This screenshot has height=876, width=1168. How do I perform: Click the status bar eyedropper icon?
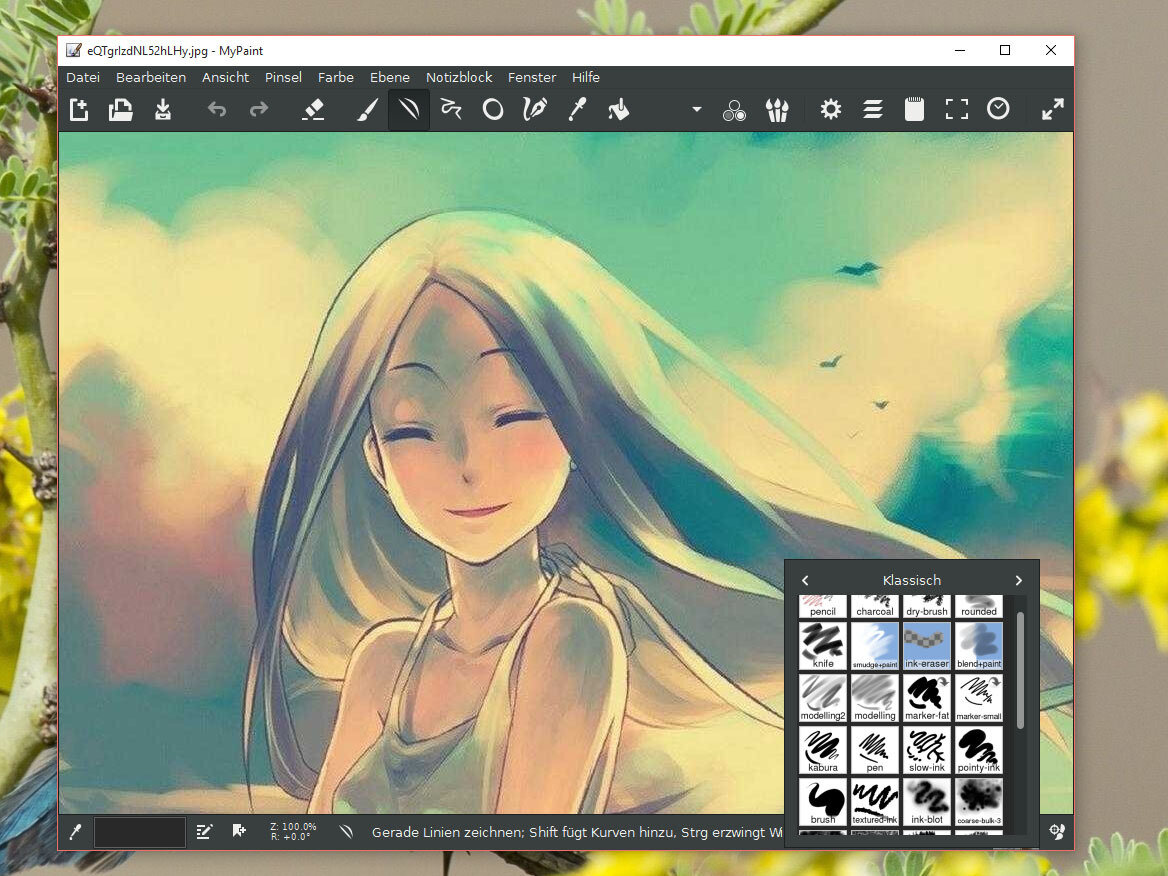click(x=75, y=831)
